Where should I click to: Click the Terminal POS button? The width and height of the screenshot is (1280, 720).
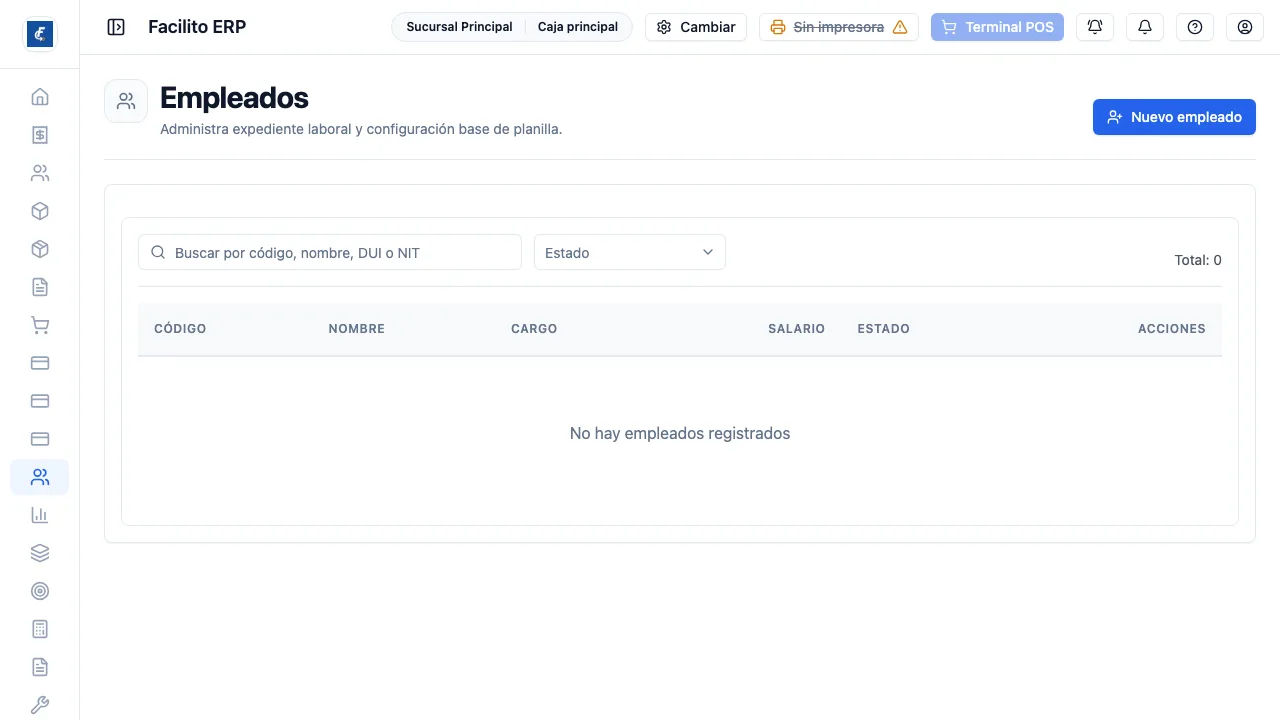tap(997, 27)
